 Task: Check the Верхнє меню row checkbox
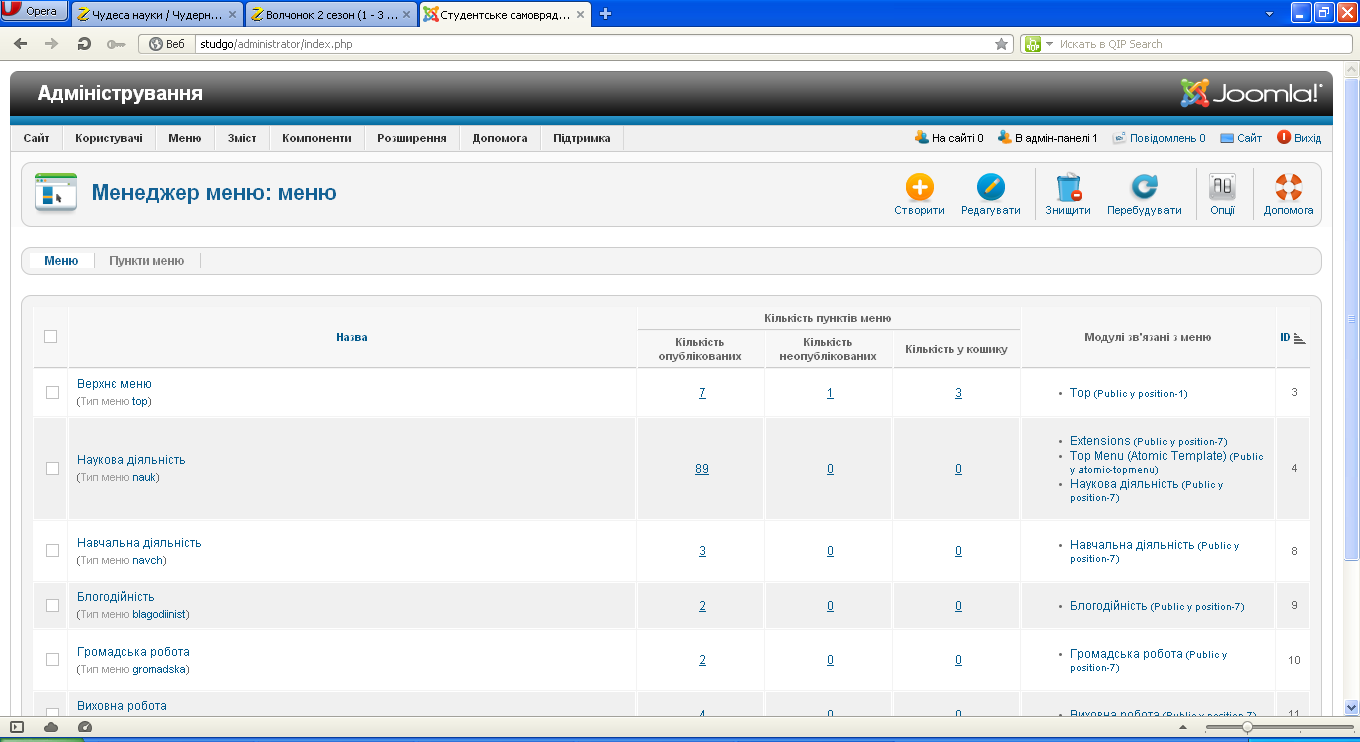[52, 392]
